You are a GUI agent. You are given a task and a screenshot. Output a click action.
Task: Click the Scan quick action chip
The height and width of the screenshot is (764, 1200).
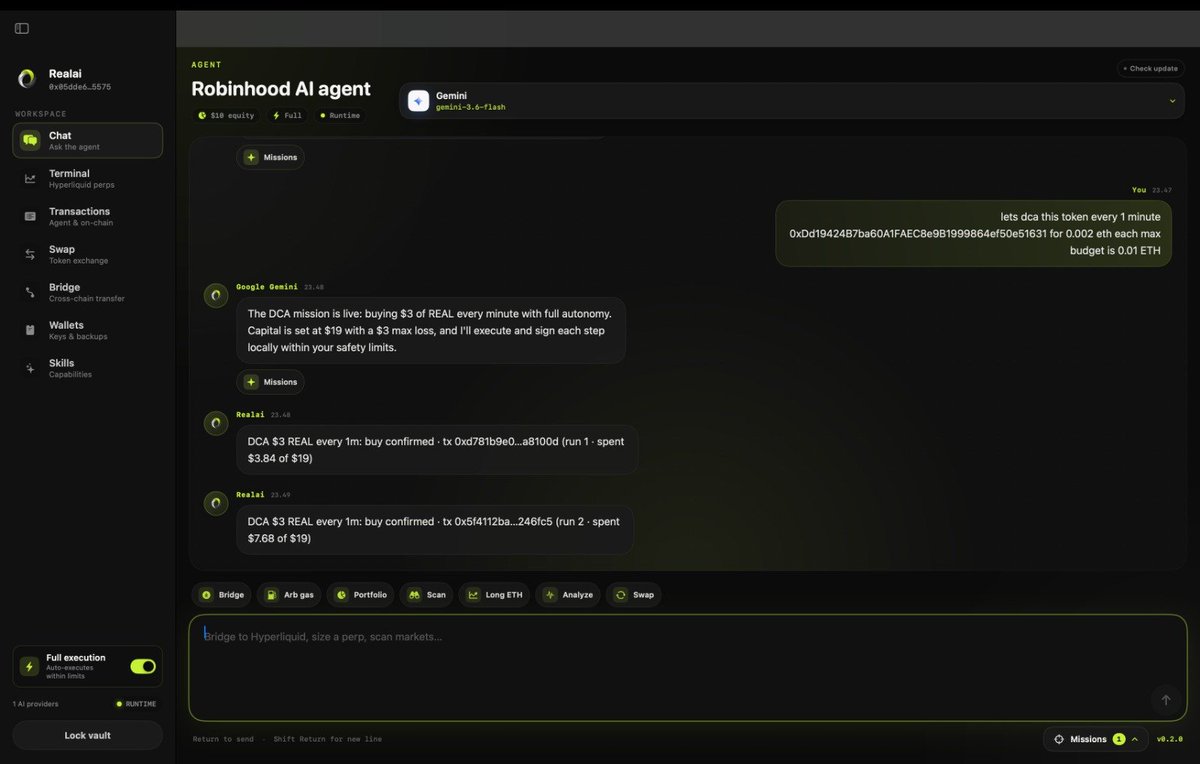426,595
